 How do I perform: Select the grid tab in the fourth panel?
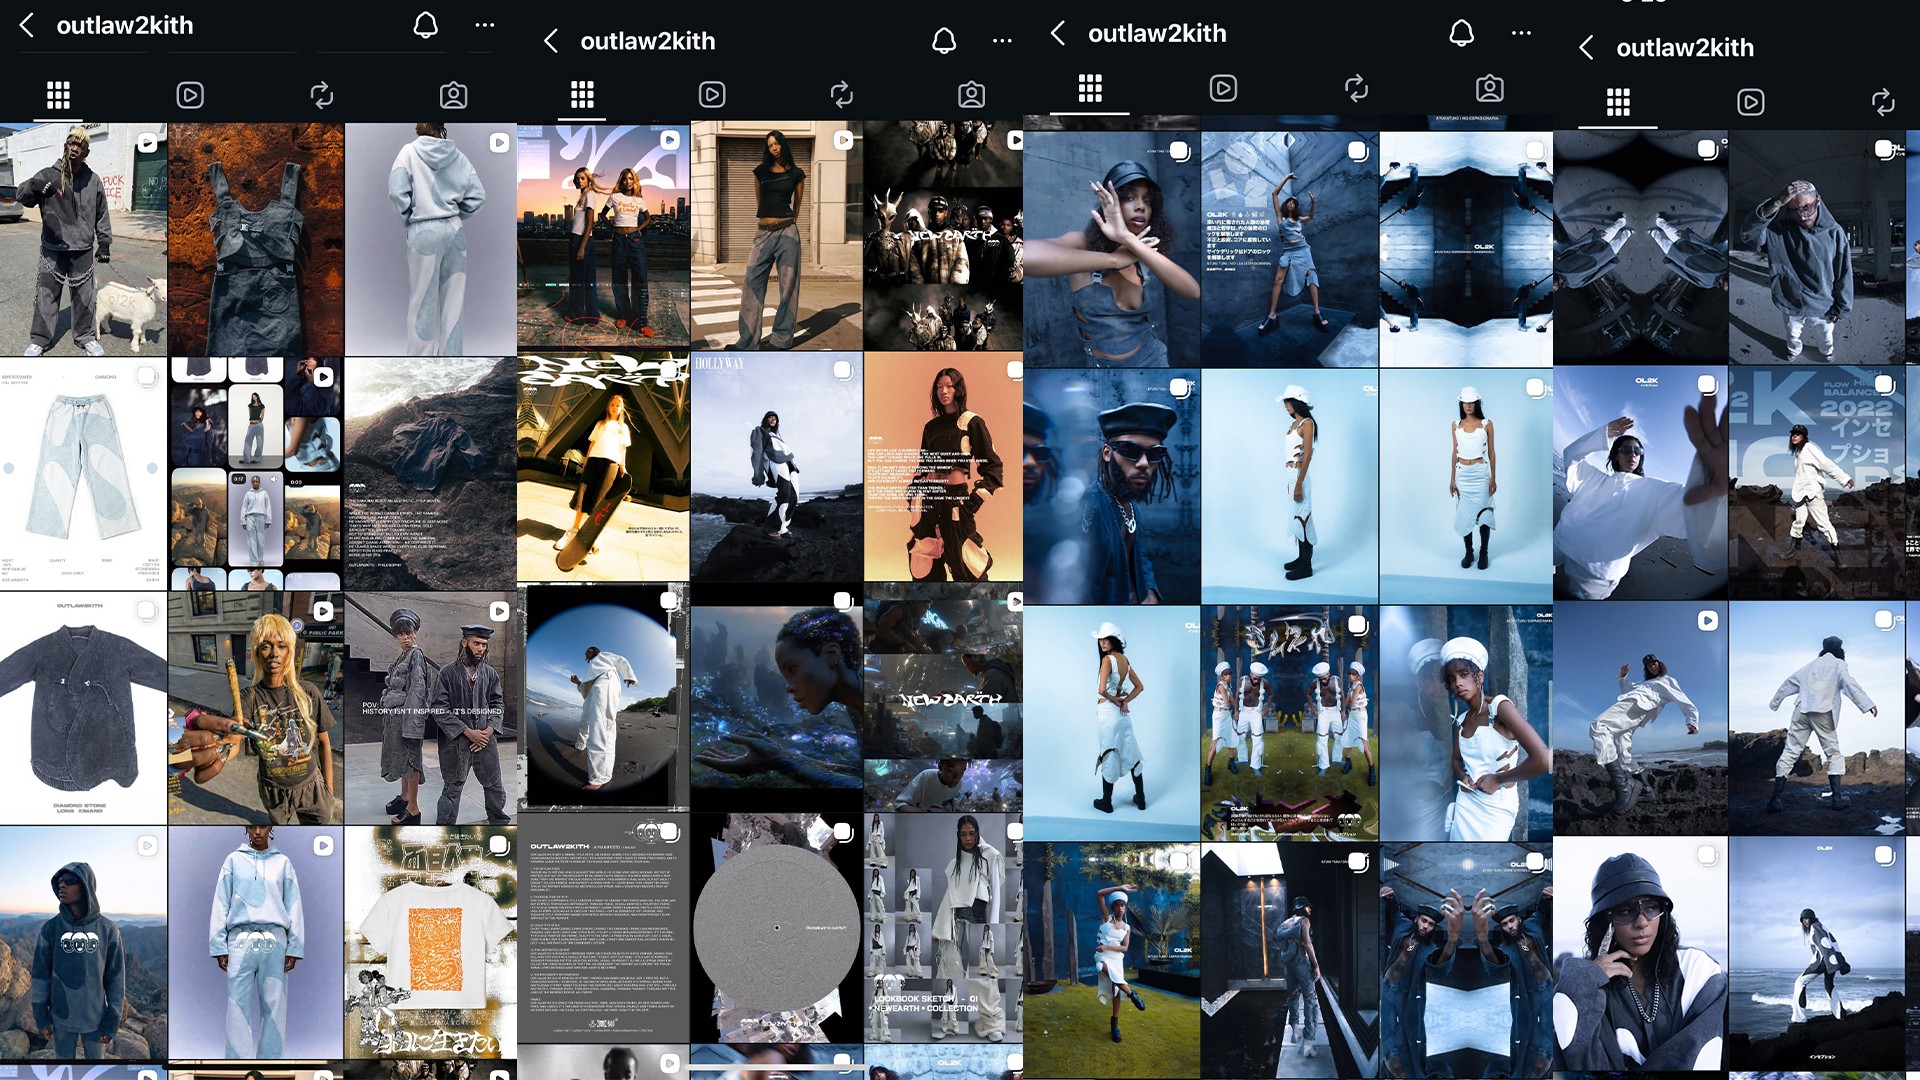(1618, 102)
